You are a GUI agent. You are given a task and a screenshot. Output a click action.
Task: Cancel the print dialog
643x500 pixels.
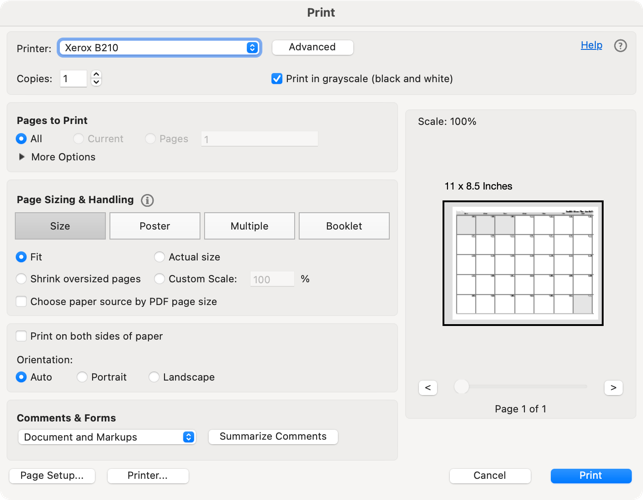(x=490, y=476)
